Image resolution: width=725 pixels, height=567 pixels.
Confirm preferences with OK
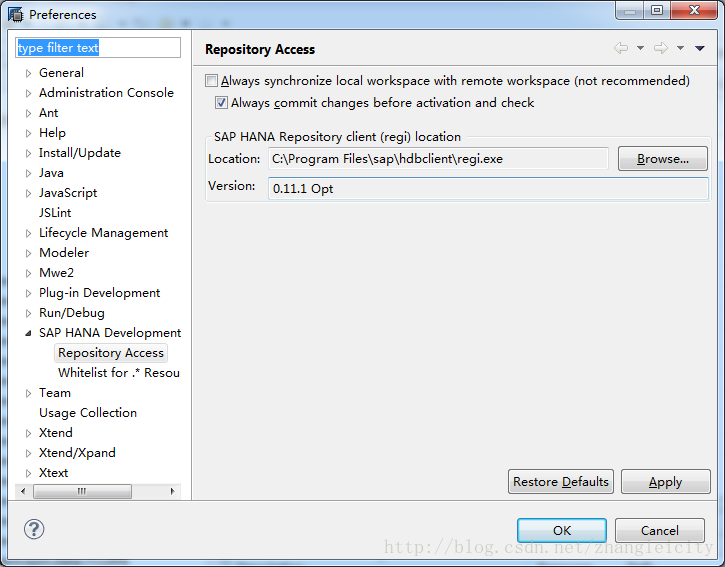pyautogui.click(x=562, y=530)
